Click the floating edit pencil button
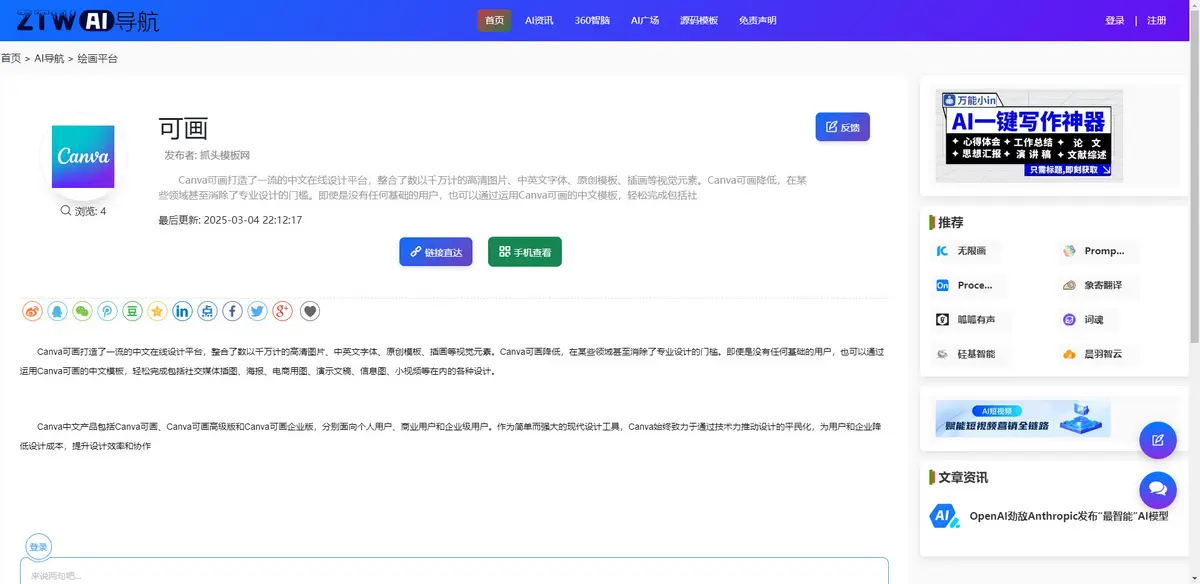Screen dimensions: 1200x584 click(1158, 440)
